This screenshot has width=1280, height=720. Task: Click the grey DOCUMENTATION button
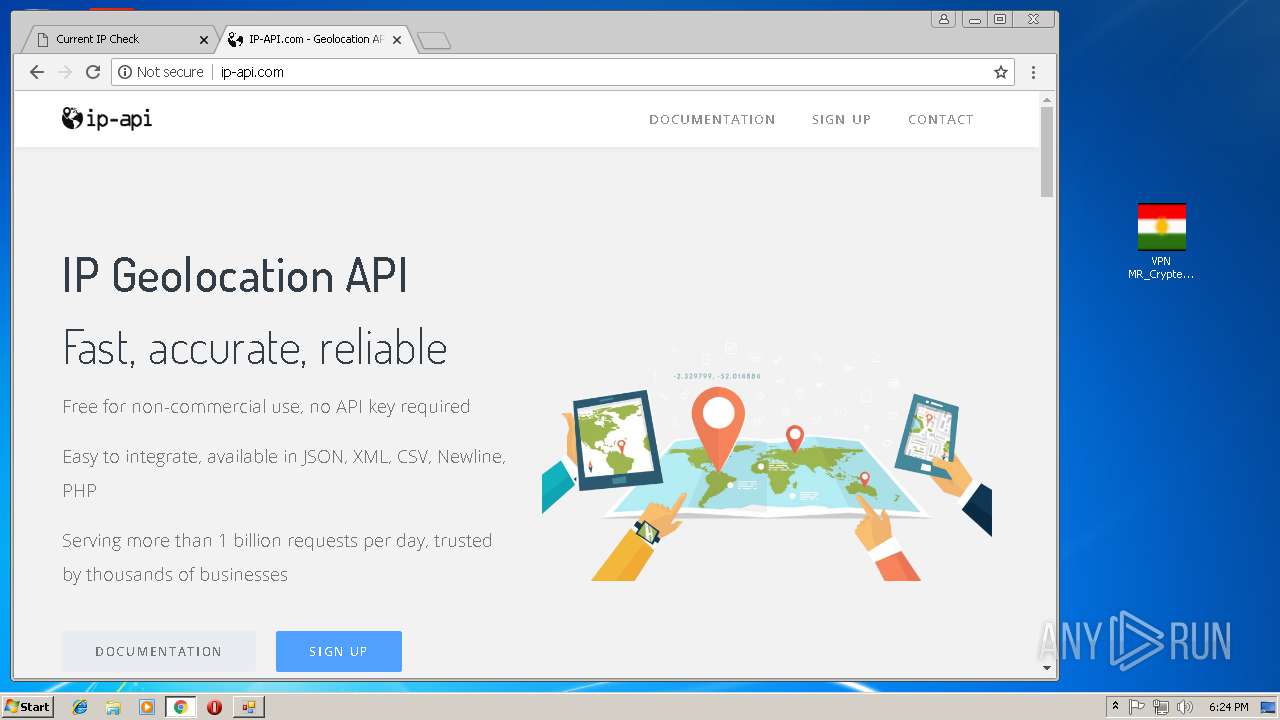tap(159, 651)
